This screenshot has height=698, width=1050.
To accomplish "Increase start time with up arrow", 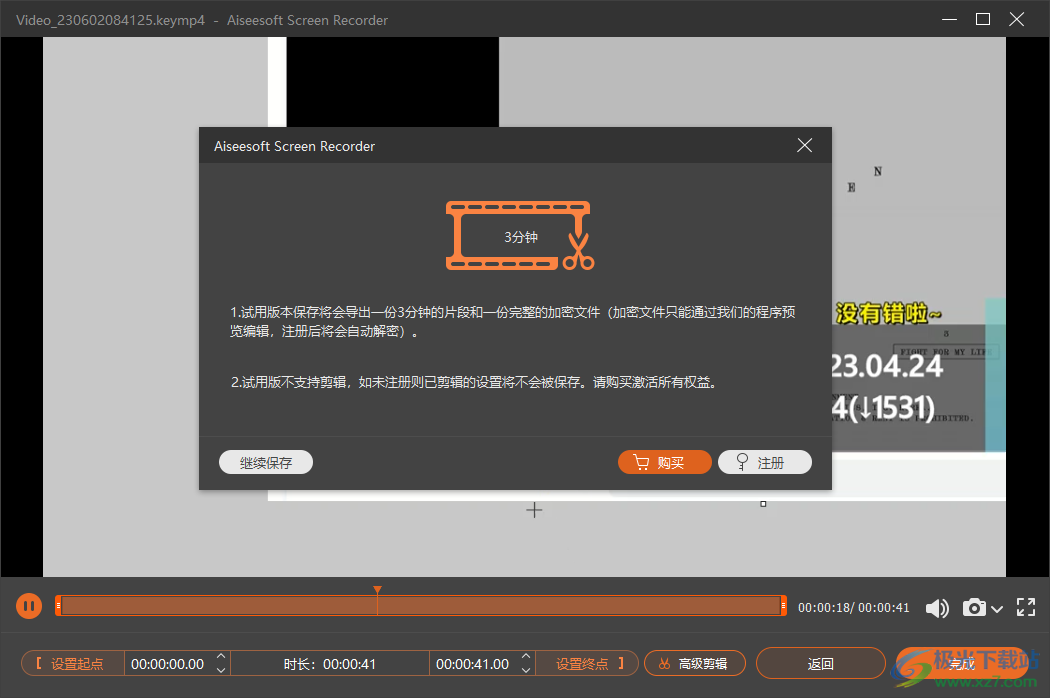I will [221, 656].
